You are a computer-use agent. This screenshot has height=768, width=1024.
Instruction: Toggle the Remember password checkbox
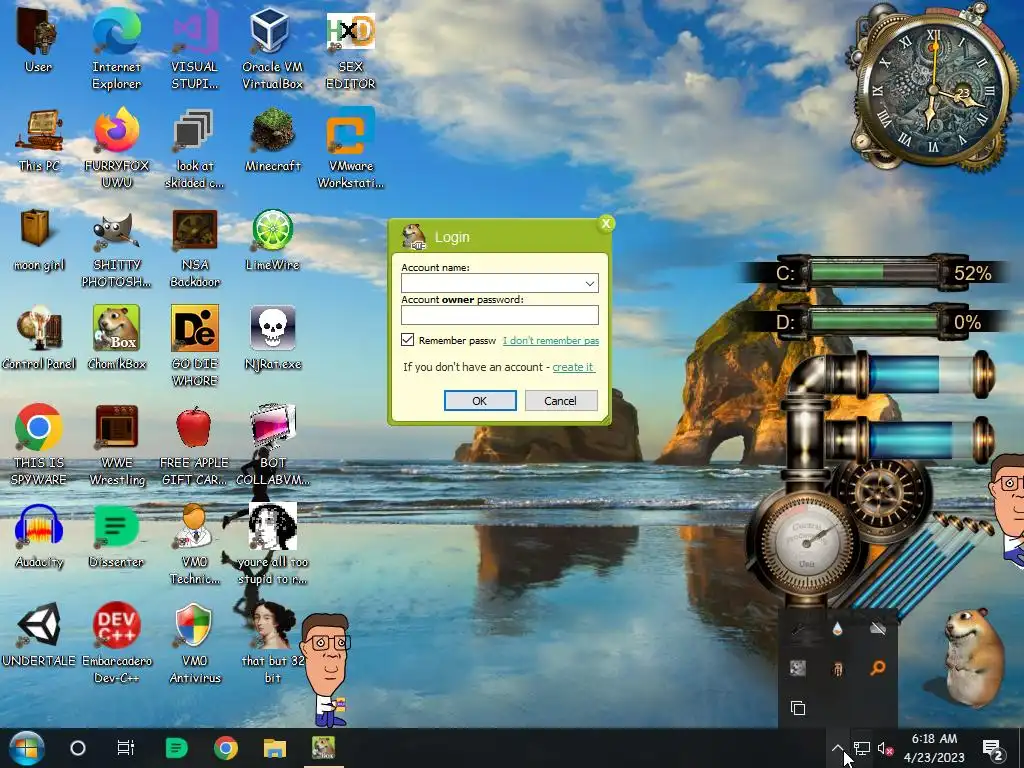pos(408,340)
